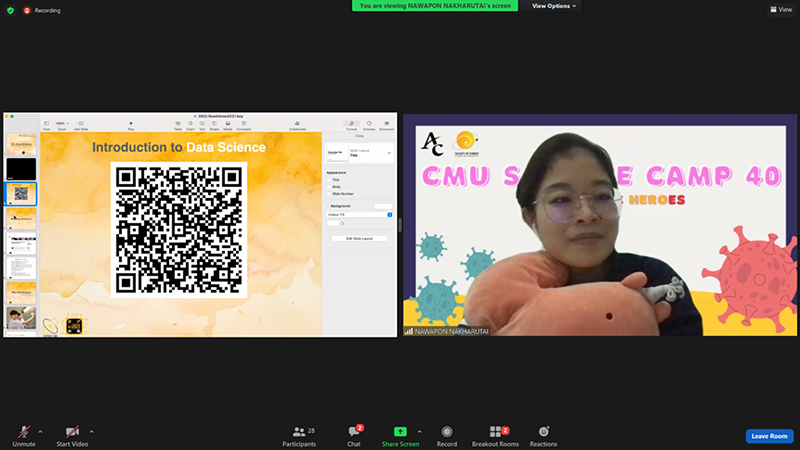Open the Colour Fill dropdown
800x450 pixels.
tap(360, 215)
